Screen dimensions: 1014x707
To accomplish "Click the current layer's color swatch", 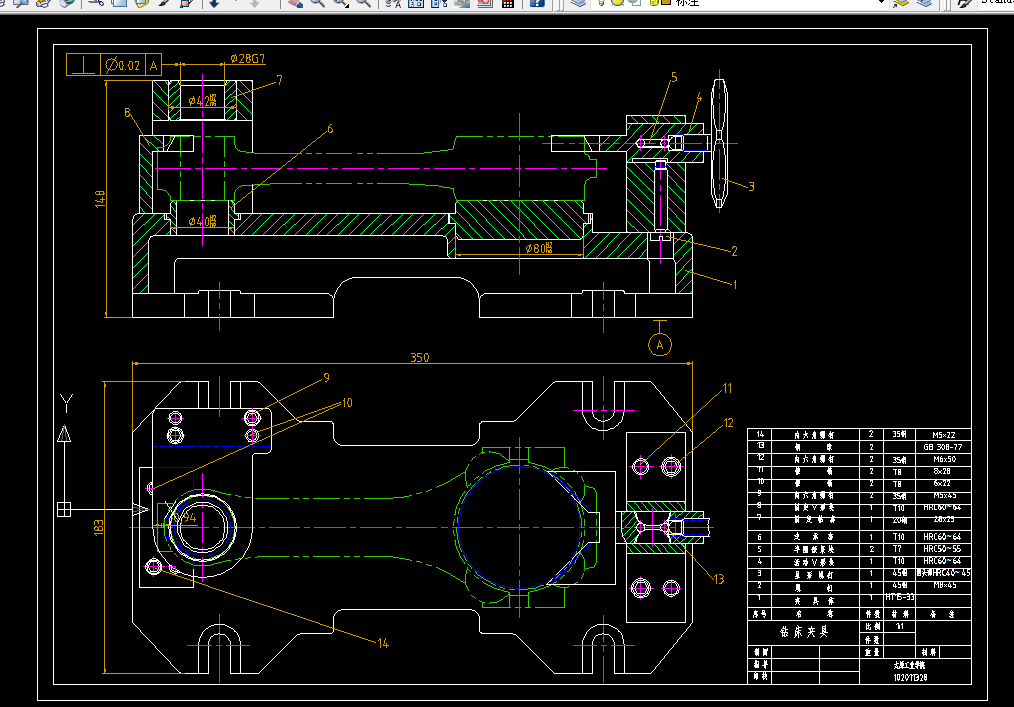I will click(664, 3).
